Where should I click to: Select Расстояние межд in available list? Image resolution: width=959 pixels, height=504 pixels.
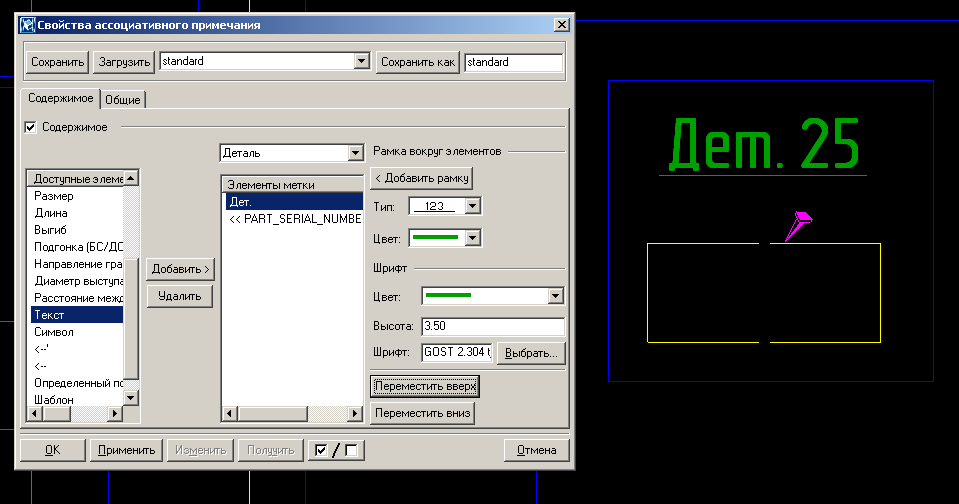pyautogui.click(x=76, y=298)
